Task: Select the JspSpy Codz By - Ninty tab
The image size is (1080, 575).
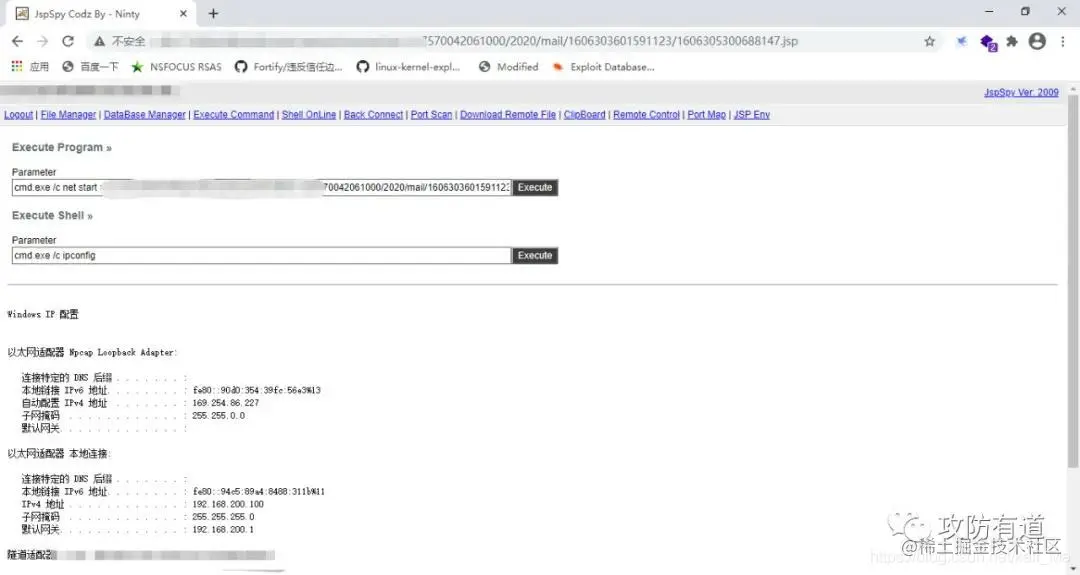Action: point(102,14)
